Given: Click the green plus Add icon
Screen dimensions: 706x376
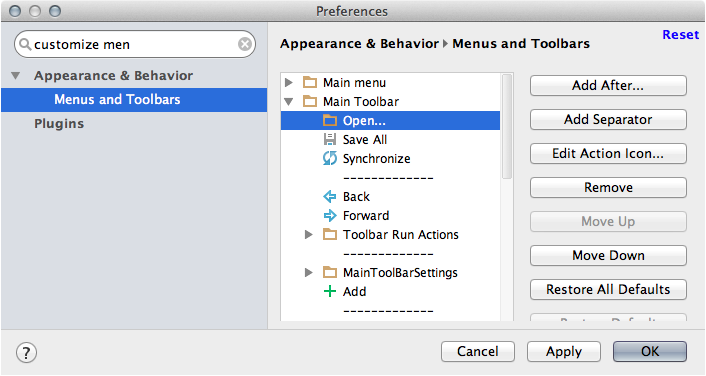Looking at the screenshot, I should (330, 291).
